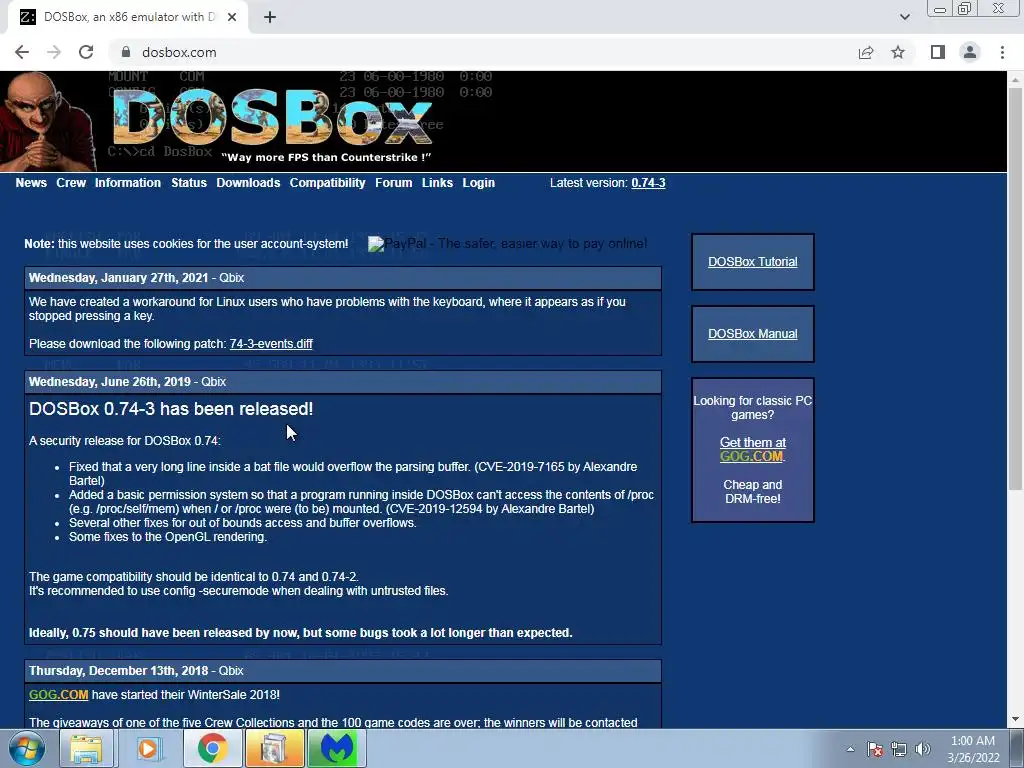1024x768 pixels.
Task: Open the Forum link
Action: (x=393, y=183)
